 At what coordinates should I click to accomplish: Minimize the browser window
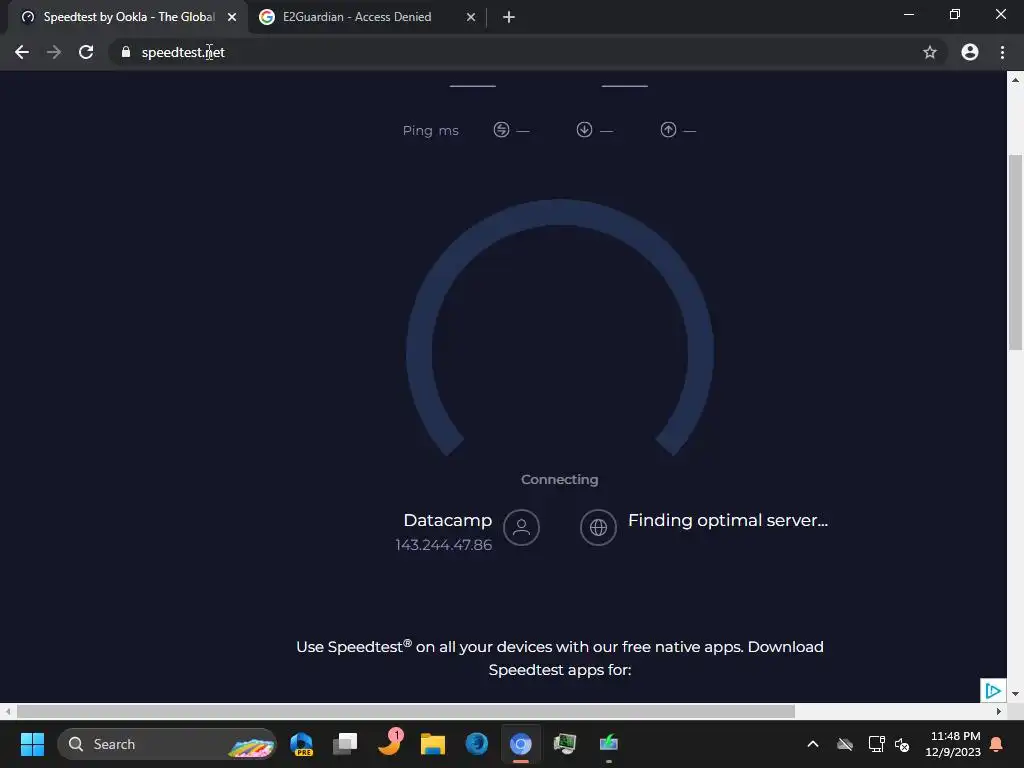(x=908, y=14)
